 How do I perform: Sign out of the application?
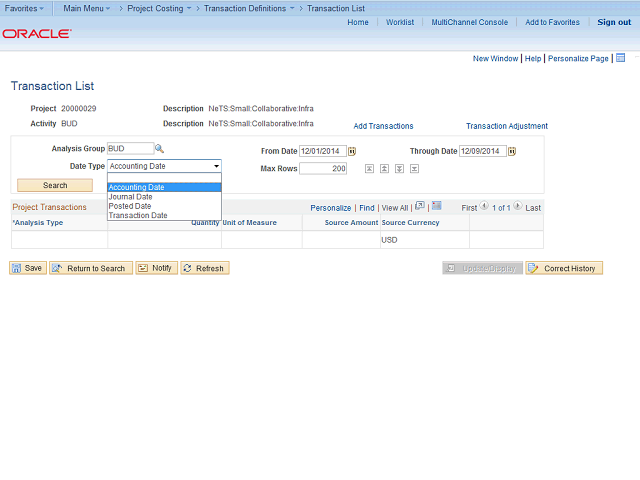pos(614,22)
